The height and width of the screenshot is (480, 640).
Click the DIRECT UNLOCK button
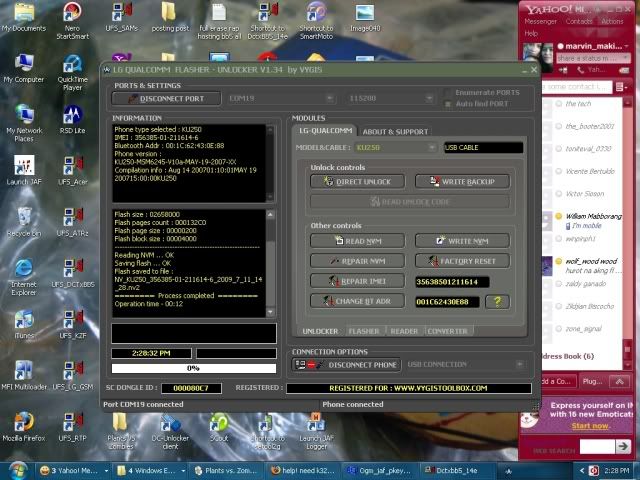358,182
